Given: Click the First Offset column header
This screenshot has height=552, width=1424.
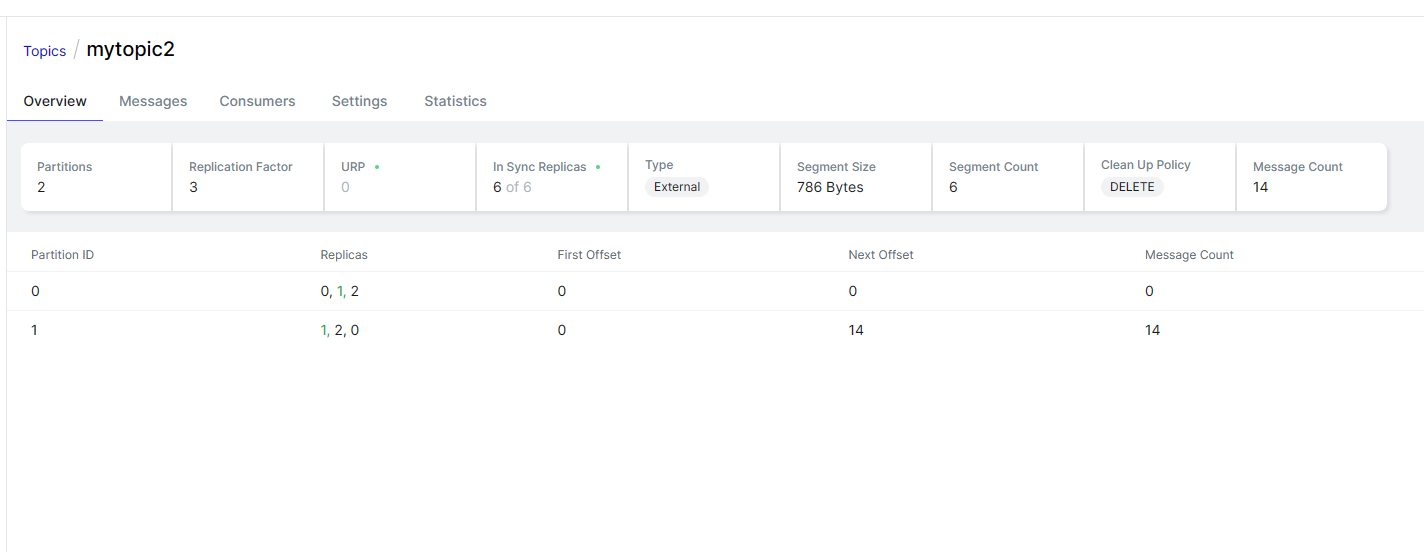Looking at the screenshot, I should point(589,255).
